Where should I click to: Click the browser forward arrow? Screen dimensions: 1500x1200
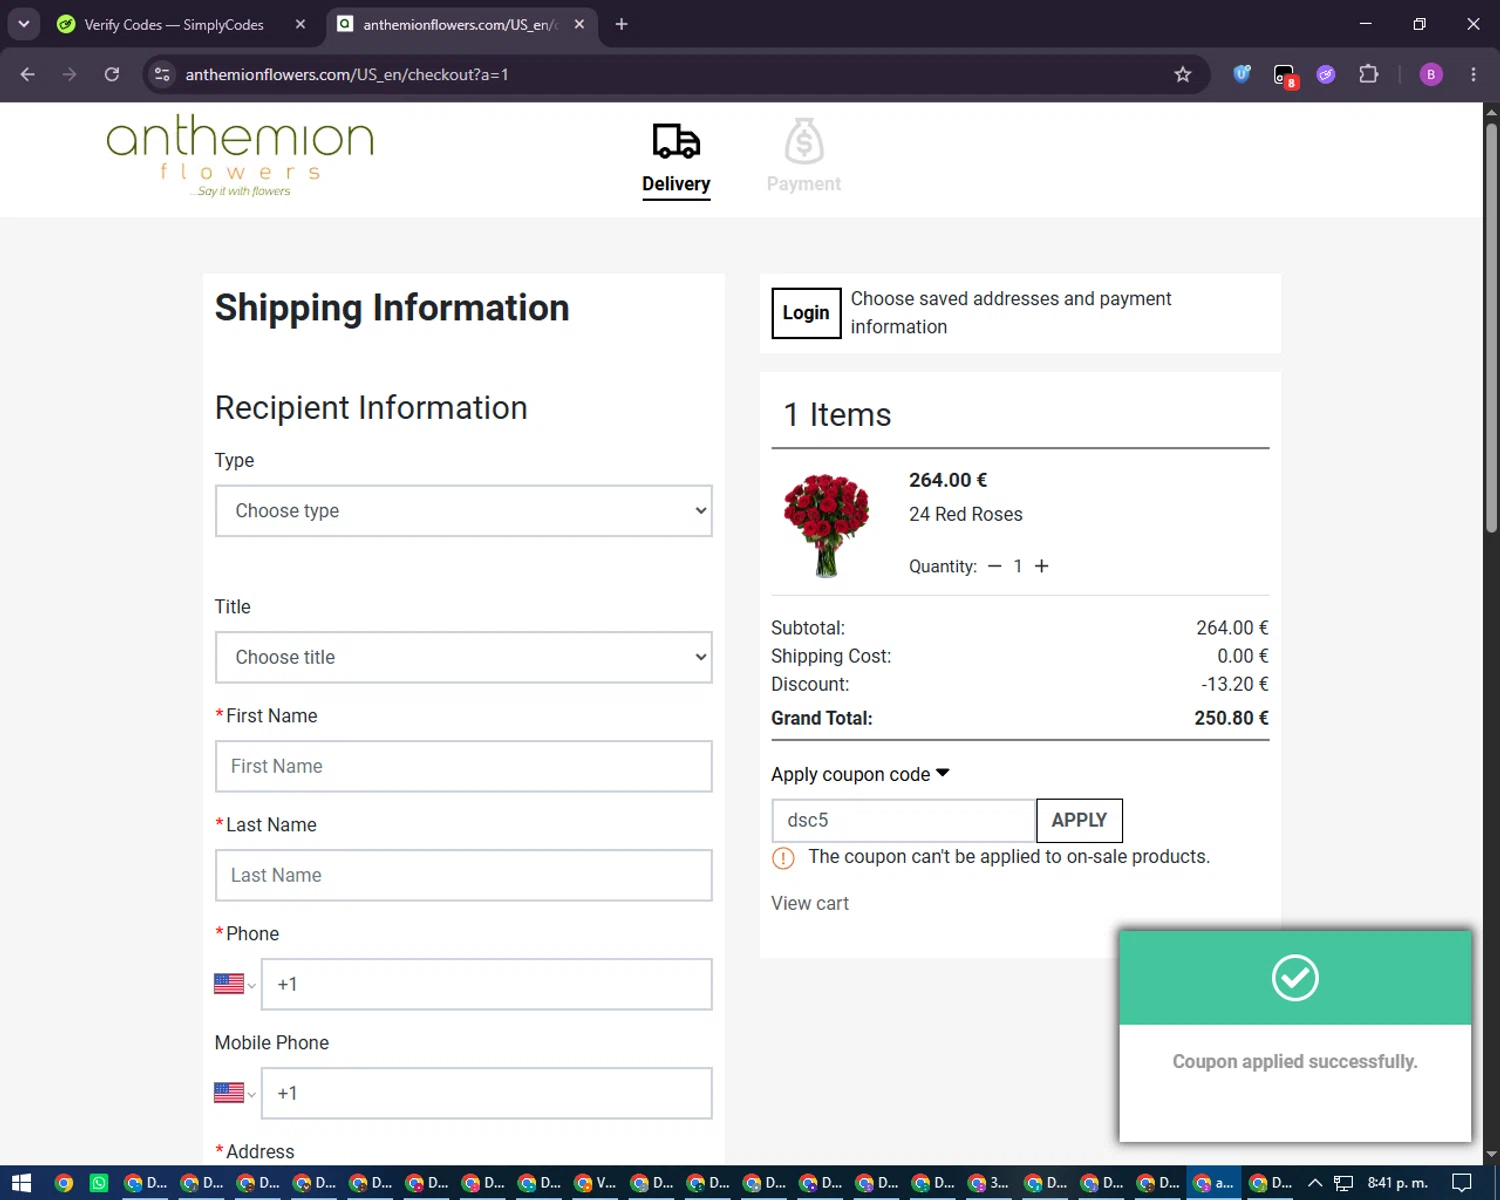tap(69, 74)
